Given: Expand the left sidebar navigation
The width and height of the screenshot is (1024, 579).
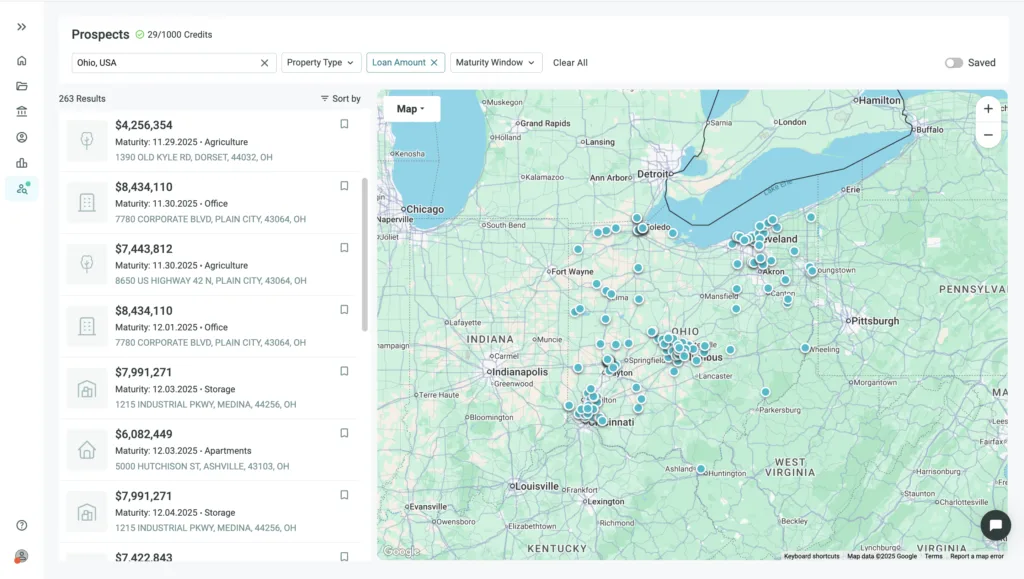Looking at the screenshot, I should coord(21,27).
